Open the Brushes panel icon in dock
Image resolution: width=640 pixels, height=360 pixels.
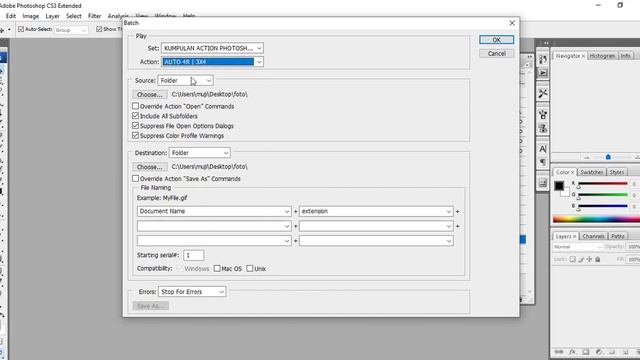[542, 114]
